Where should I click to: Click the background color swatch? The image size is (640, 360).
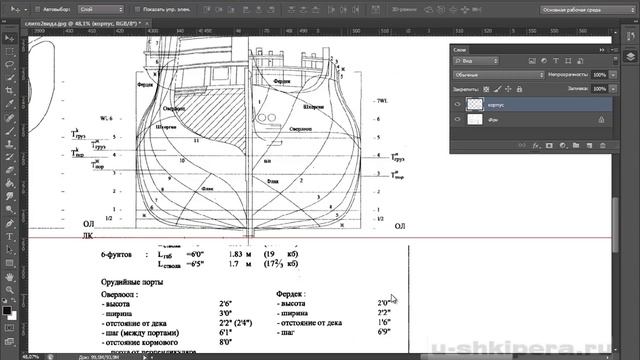click(13, 316)
